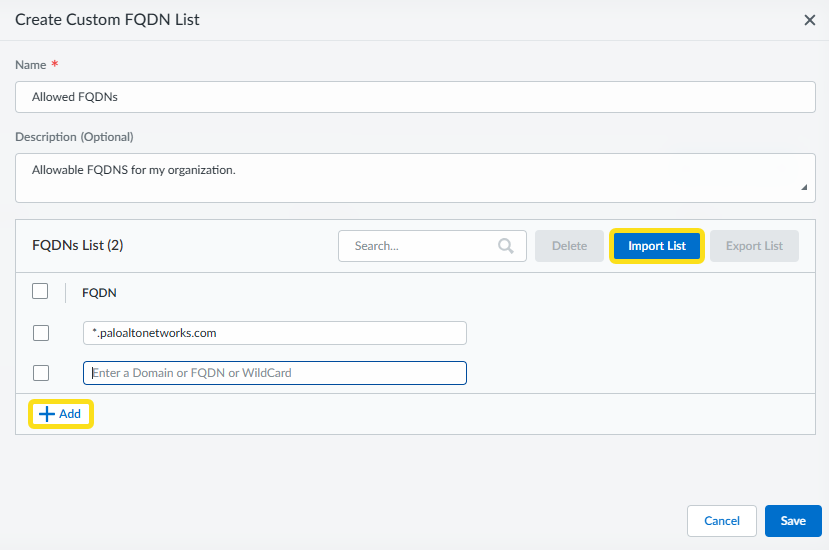
Task: Click the Name field label
Action: click(30, 65)
